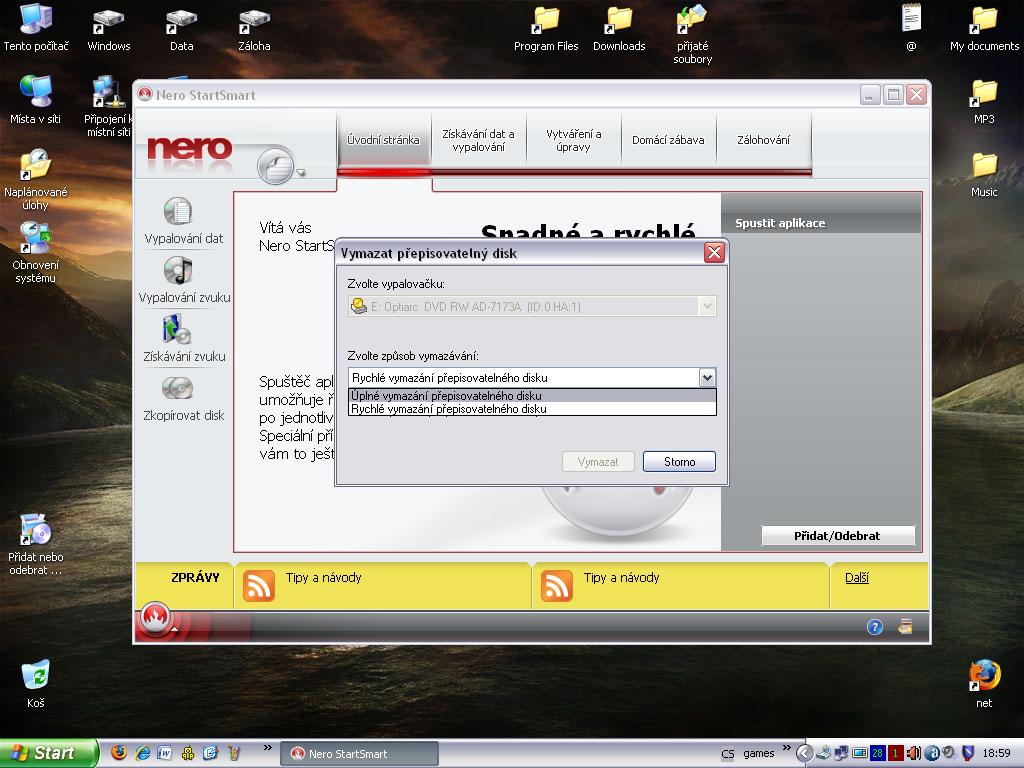Click the Nero flame button at the bottom left
The image size is (1024, 768).
155,618
